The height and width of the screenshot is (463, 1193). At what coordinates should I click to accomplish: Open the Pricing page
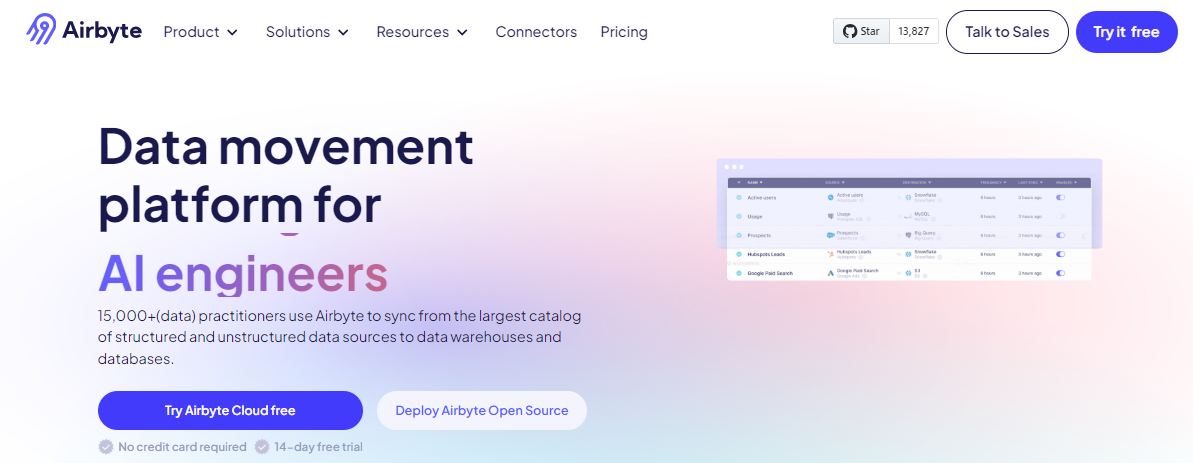click(624, 32)
